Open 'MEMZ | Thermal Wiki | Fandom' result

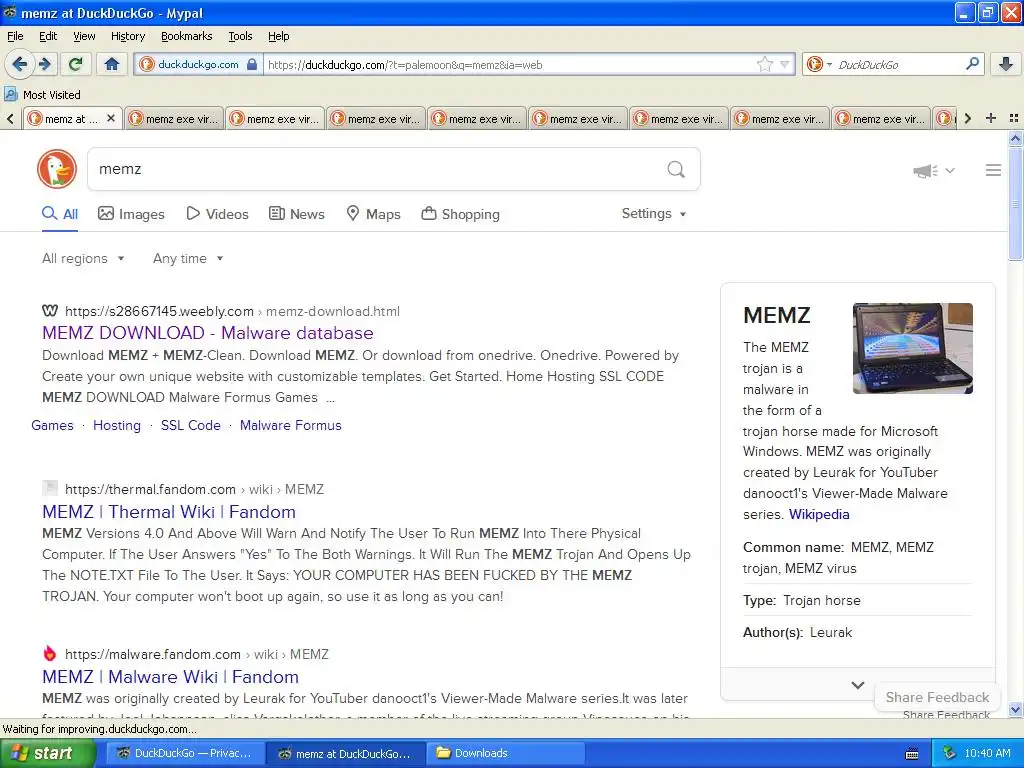(169, 511)
